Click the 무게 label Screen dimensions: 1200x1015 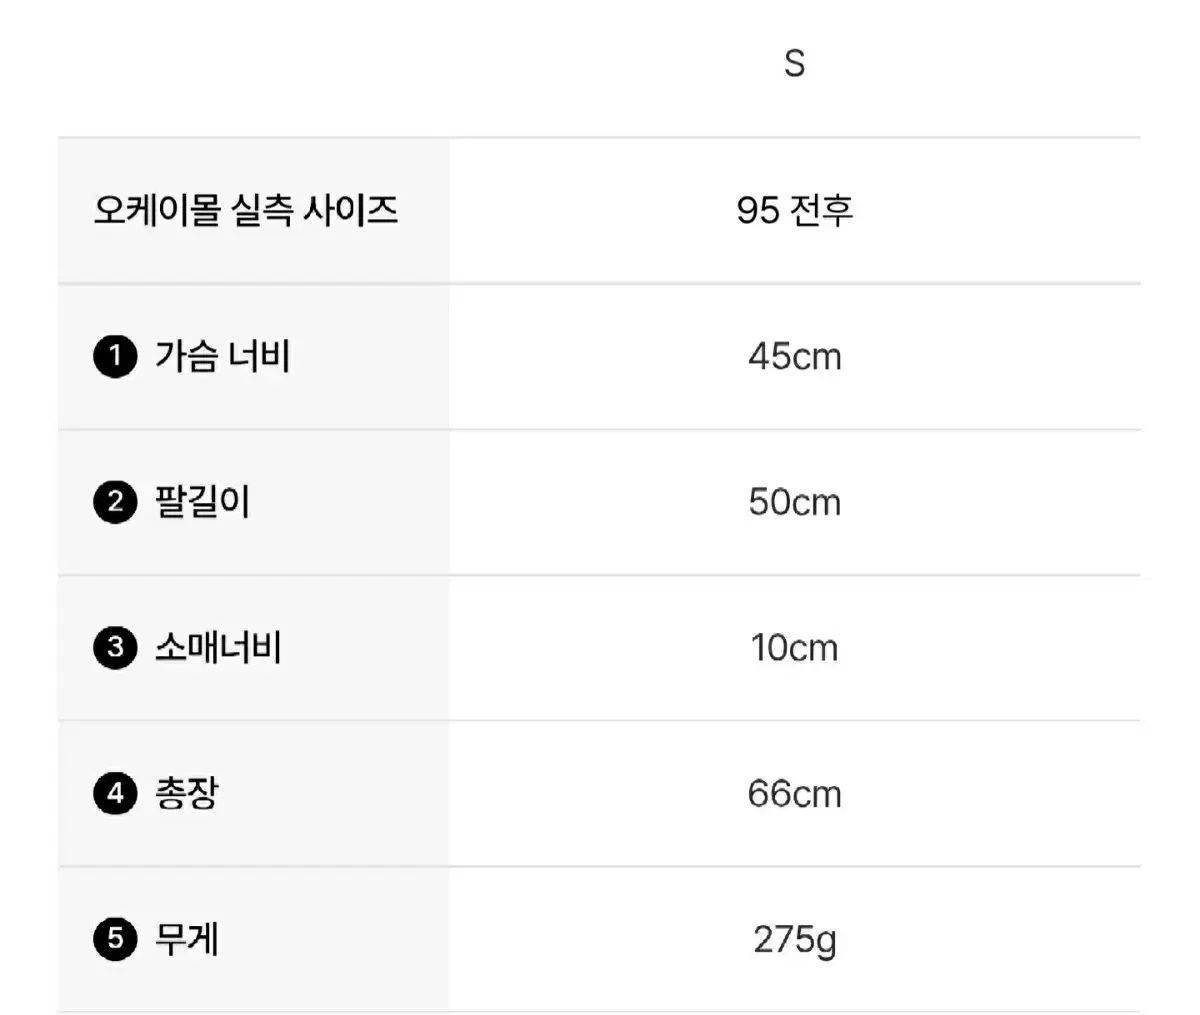[186, 940]
